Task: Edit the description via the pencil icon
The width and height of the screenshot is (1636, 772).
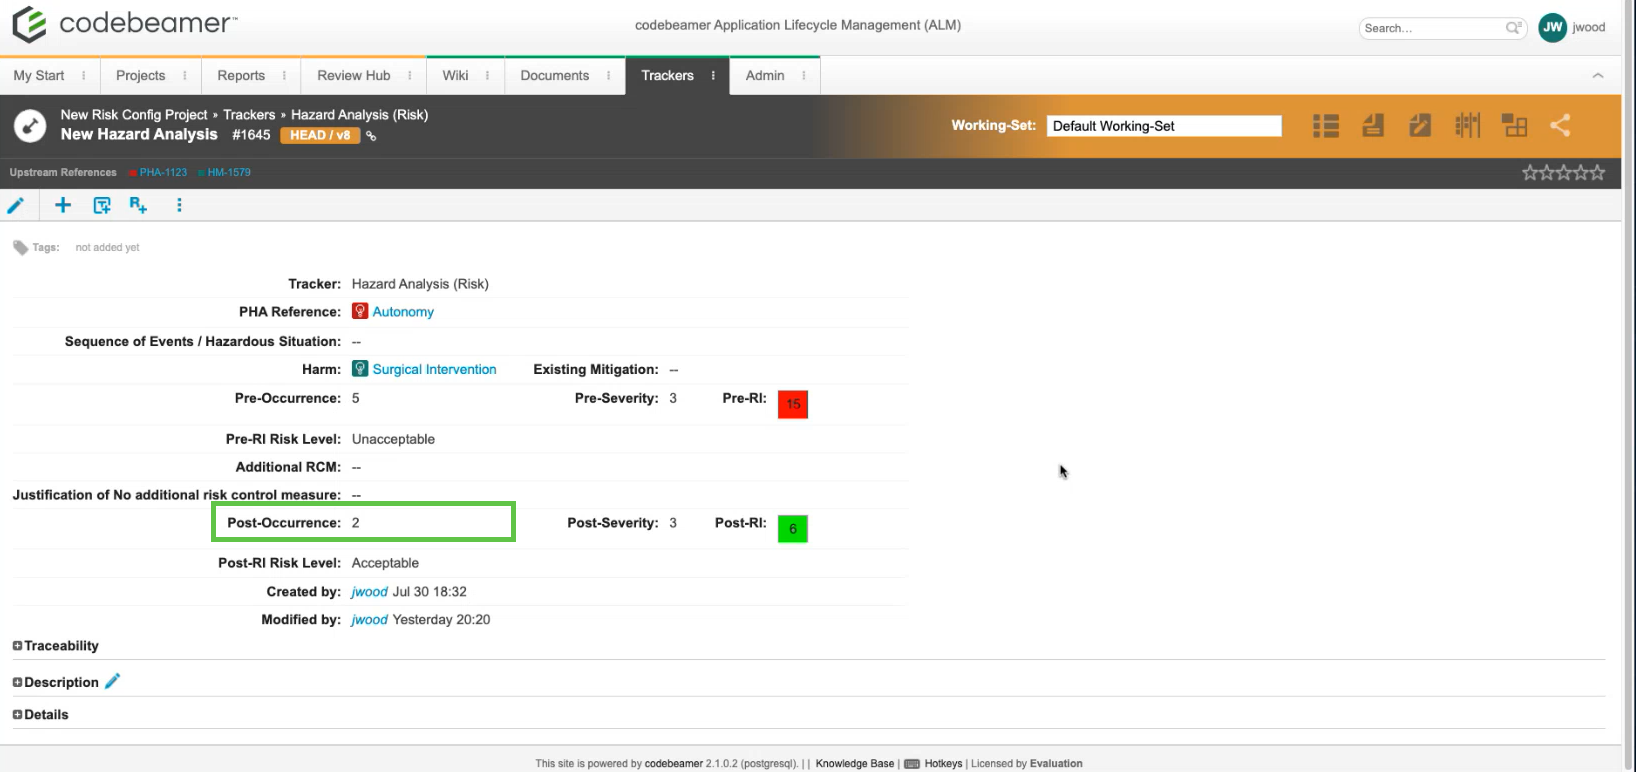Action: tap(112, 681)
